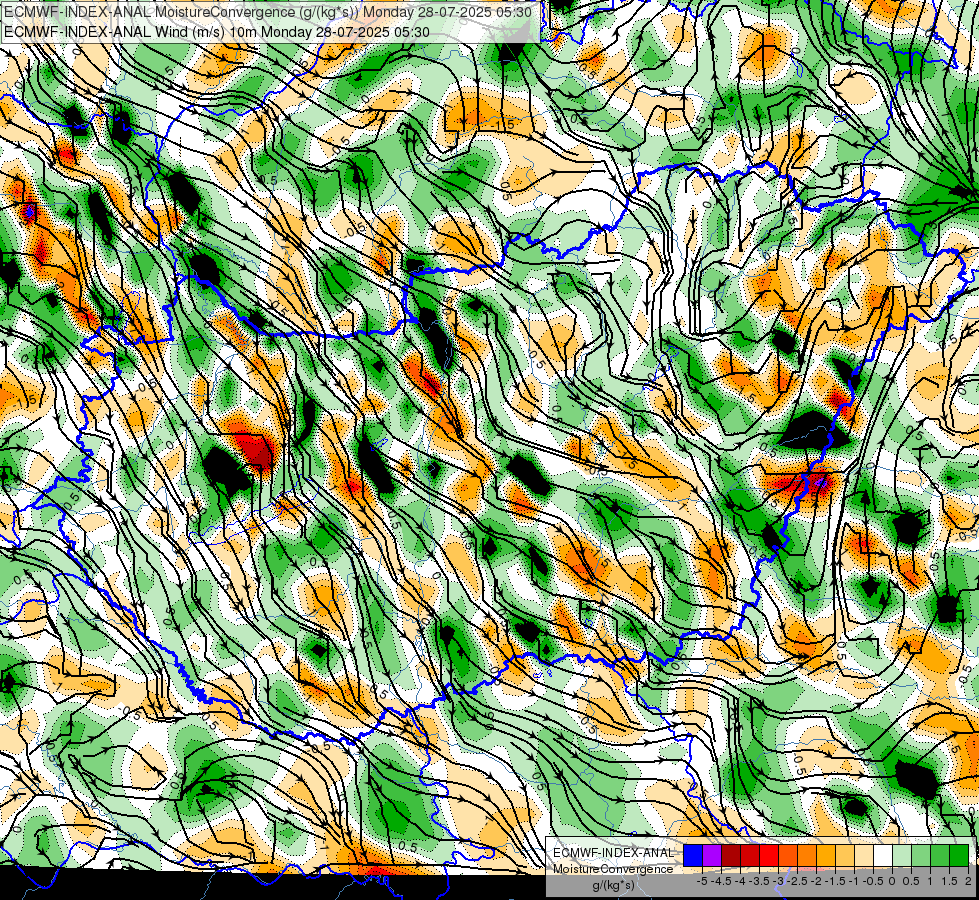Click the legend tick value -3.5
Image resolution: width=979 pixels, height=900 pixels.
pyautogui.click(x=759, y=881)
